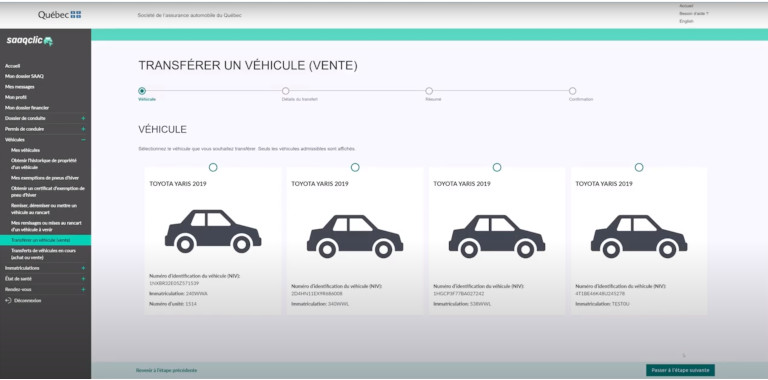Click the car icon on the 538WWL card
Image resolution: width=768 pixels, height=380 pixels.
(497, 236)
